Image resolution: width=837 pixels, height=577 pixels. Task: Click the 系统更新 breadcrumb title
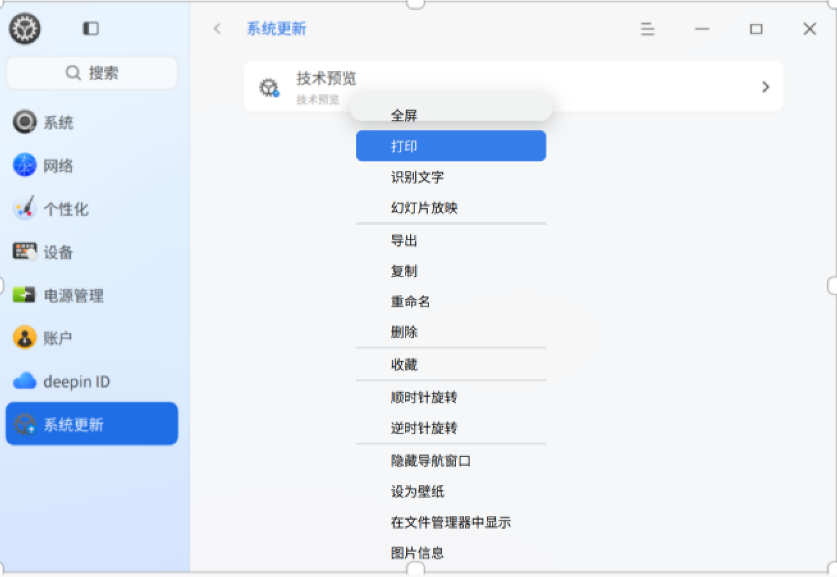point(276,28)
